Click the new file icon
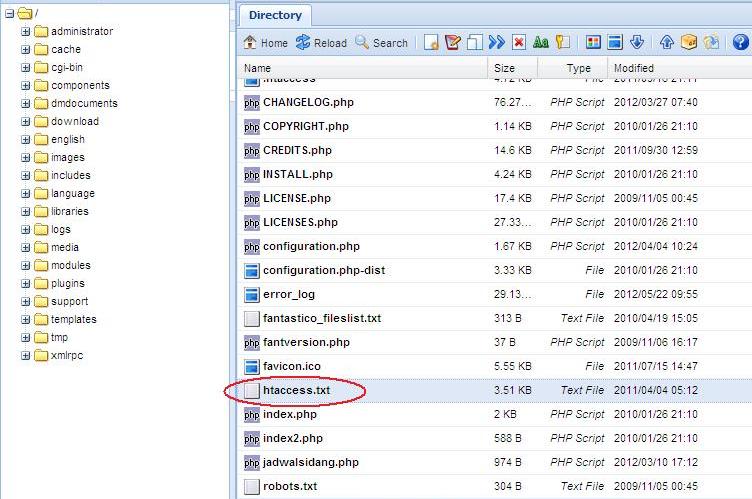The height and width of the screenshot is (499, 752). point(432,43)
